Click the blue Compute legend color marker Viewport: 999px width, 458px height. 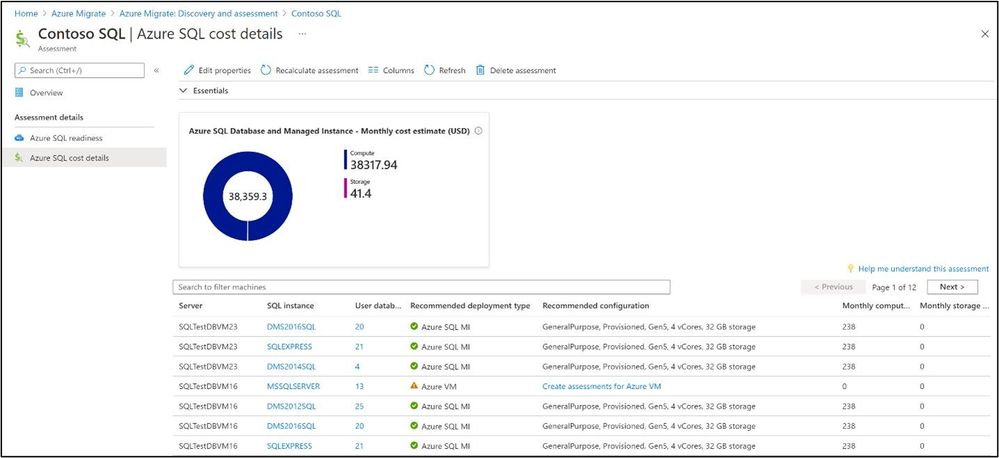[x=346, y=160]
